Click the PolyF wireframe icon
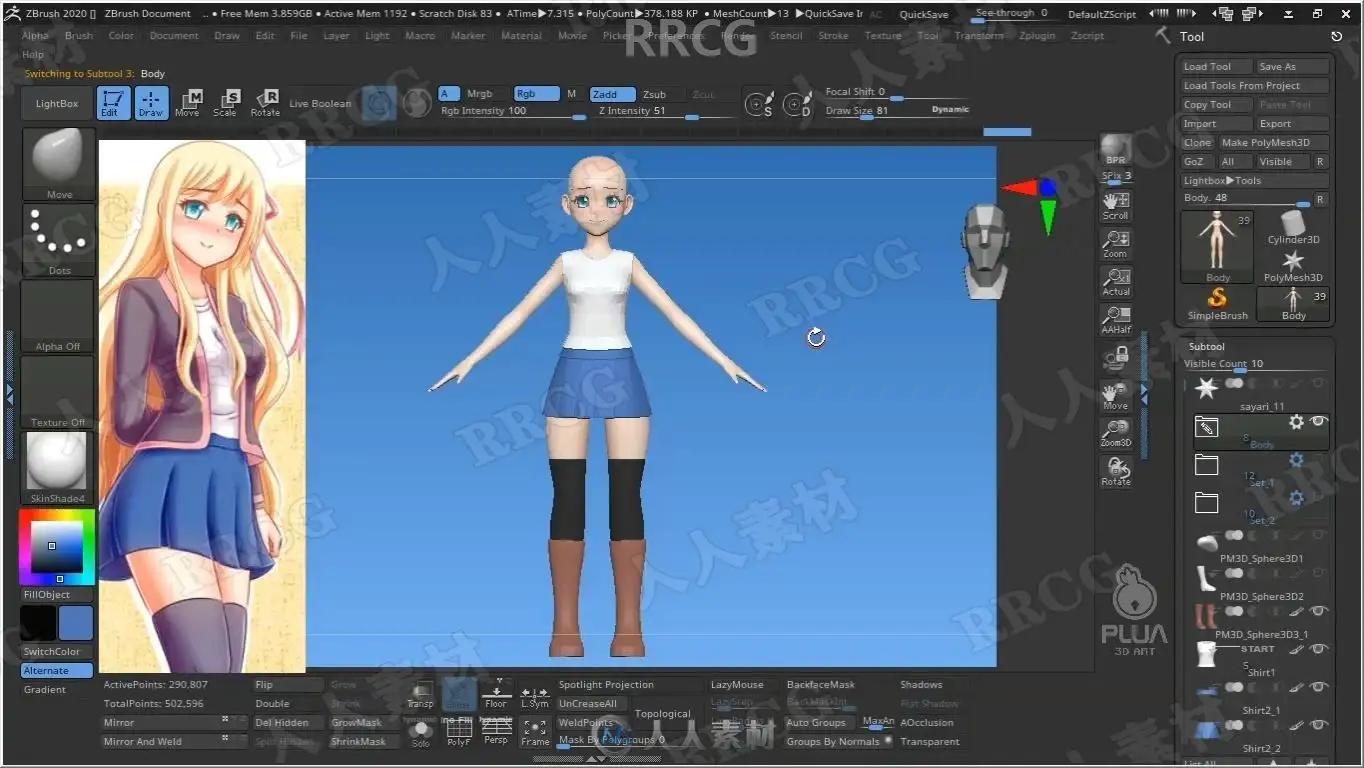The width and height of the screenshot is (1364, 768). pyautogui.click(x=459, y=732)
